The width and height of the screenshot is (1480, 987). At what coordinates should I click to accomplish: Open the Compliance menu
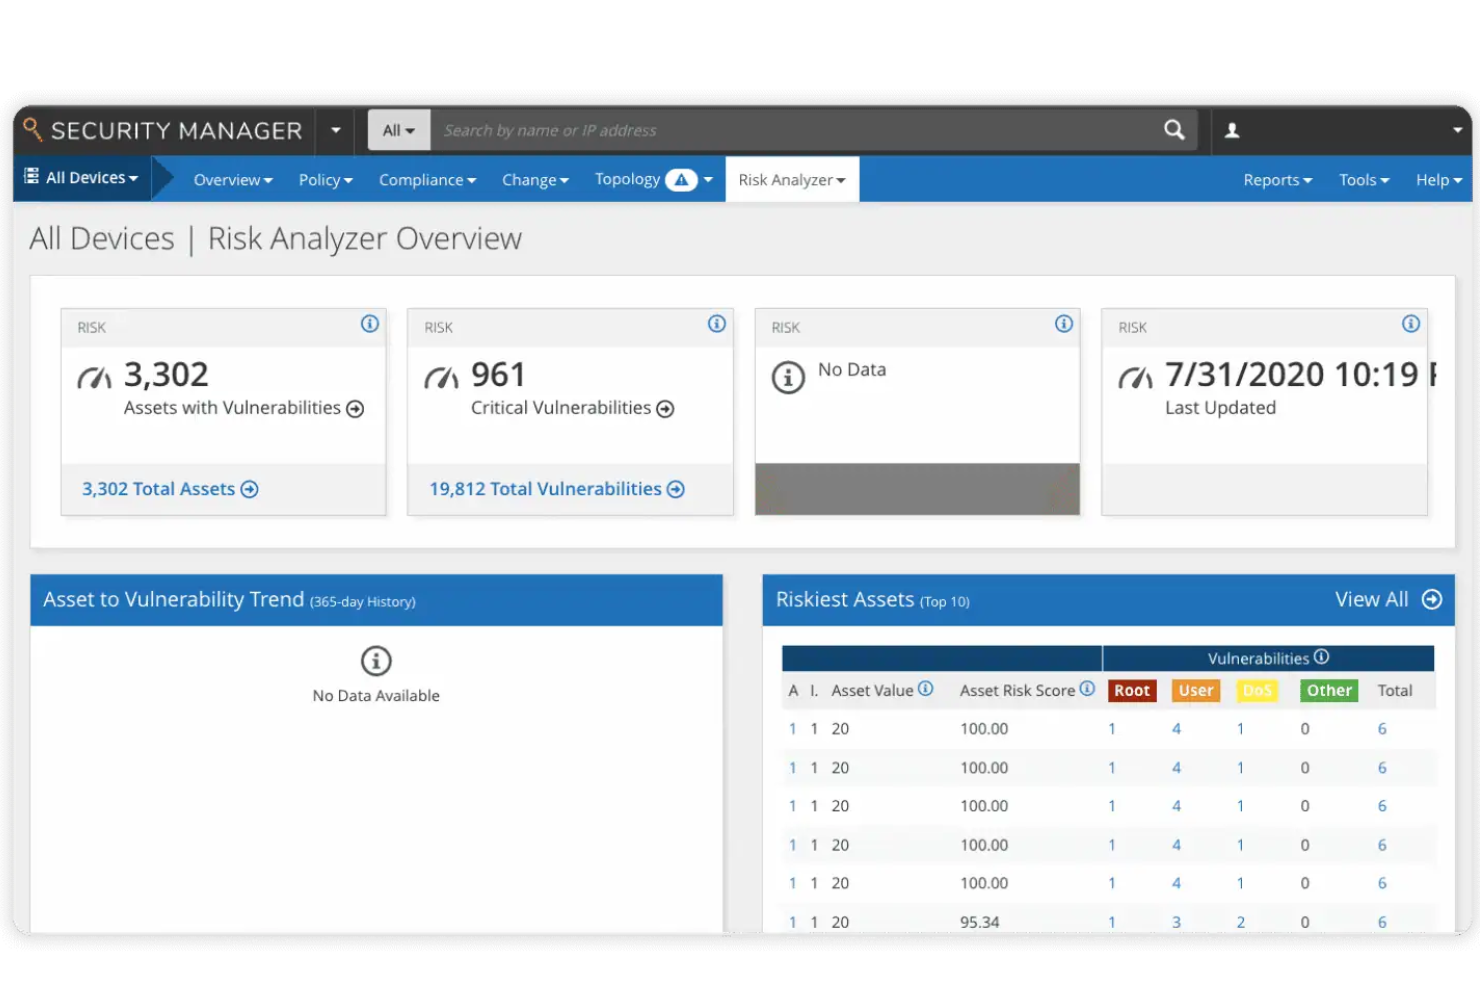point(427,179)
